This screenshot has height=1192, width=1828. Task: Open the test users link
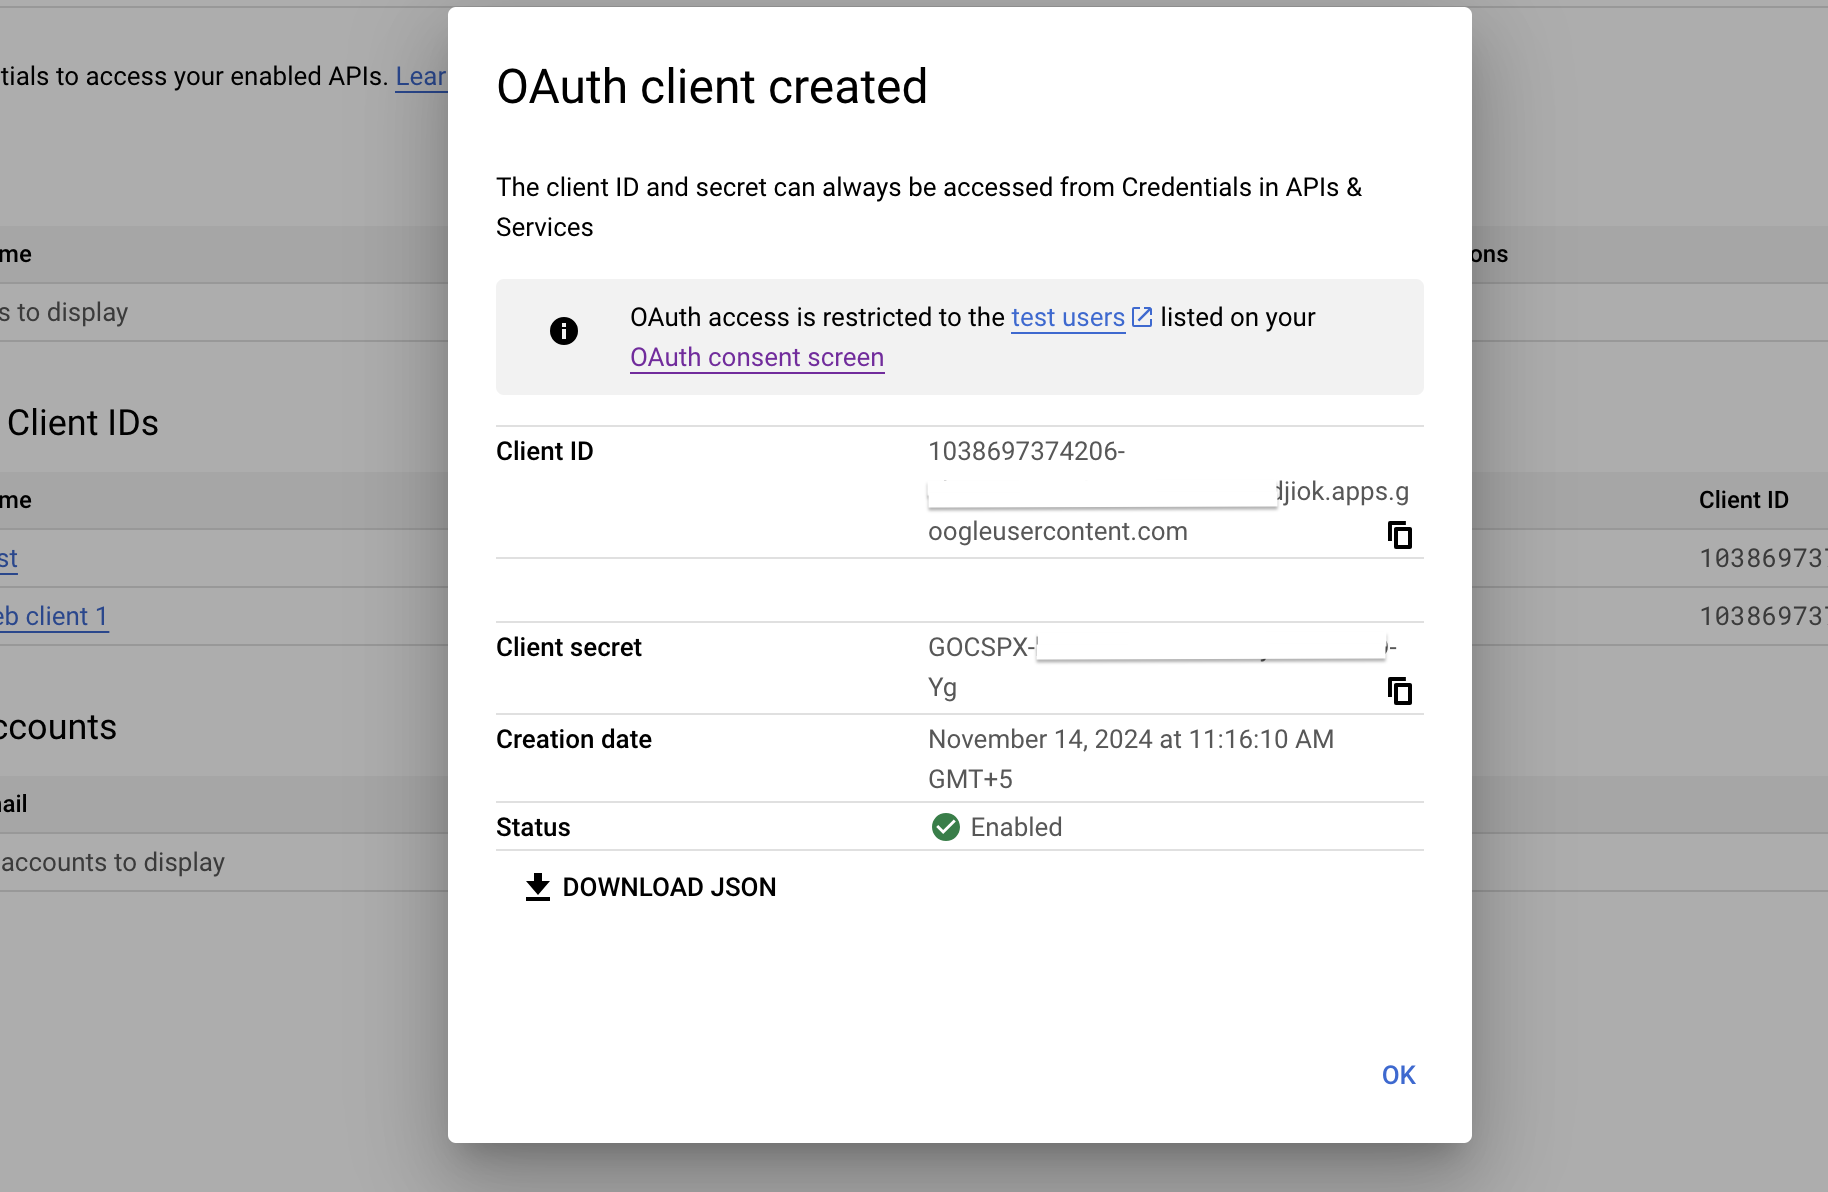coord(1067,318)
